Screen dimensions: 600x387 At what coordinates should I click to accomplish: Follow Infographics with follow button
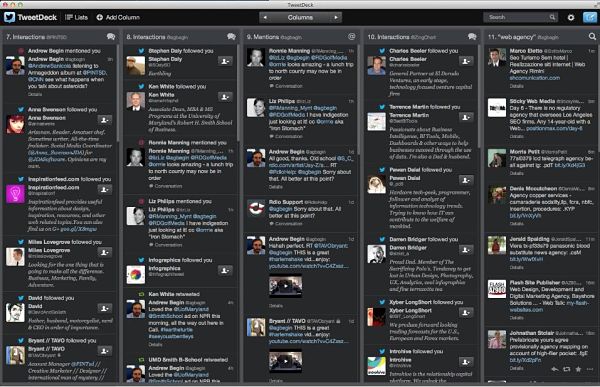coord(225,271)
